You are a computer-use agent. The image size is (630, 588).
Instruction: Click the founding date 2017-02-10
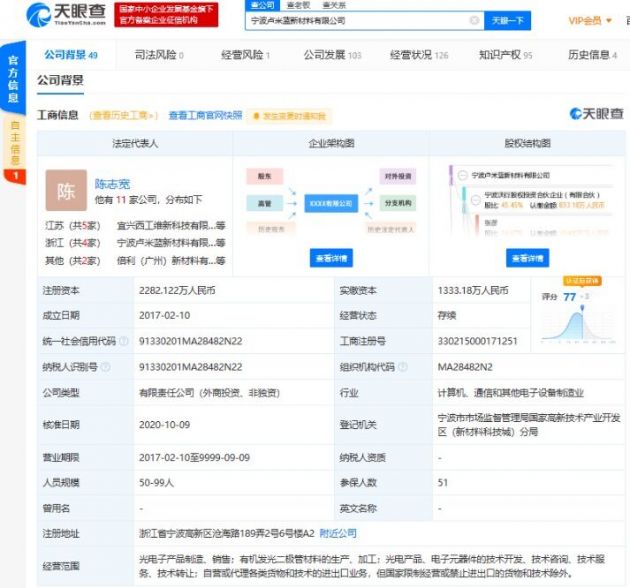pos(164,316)
